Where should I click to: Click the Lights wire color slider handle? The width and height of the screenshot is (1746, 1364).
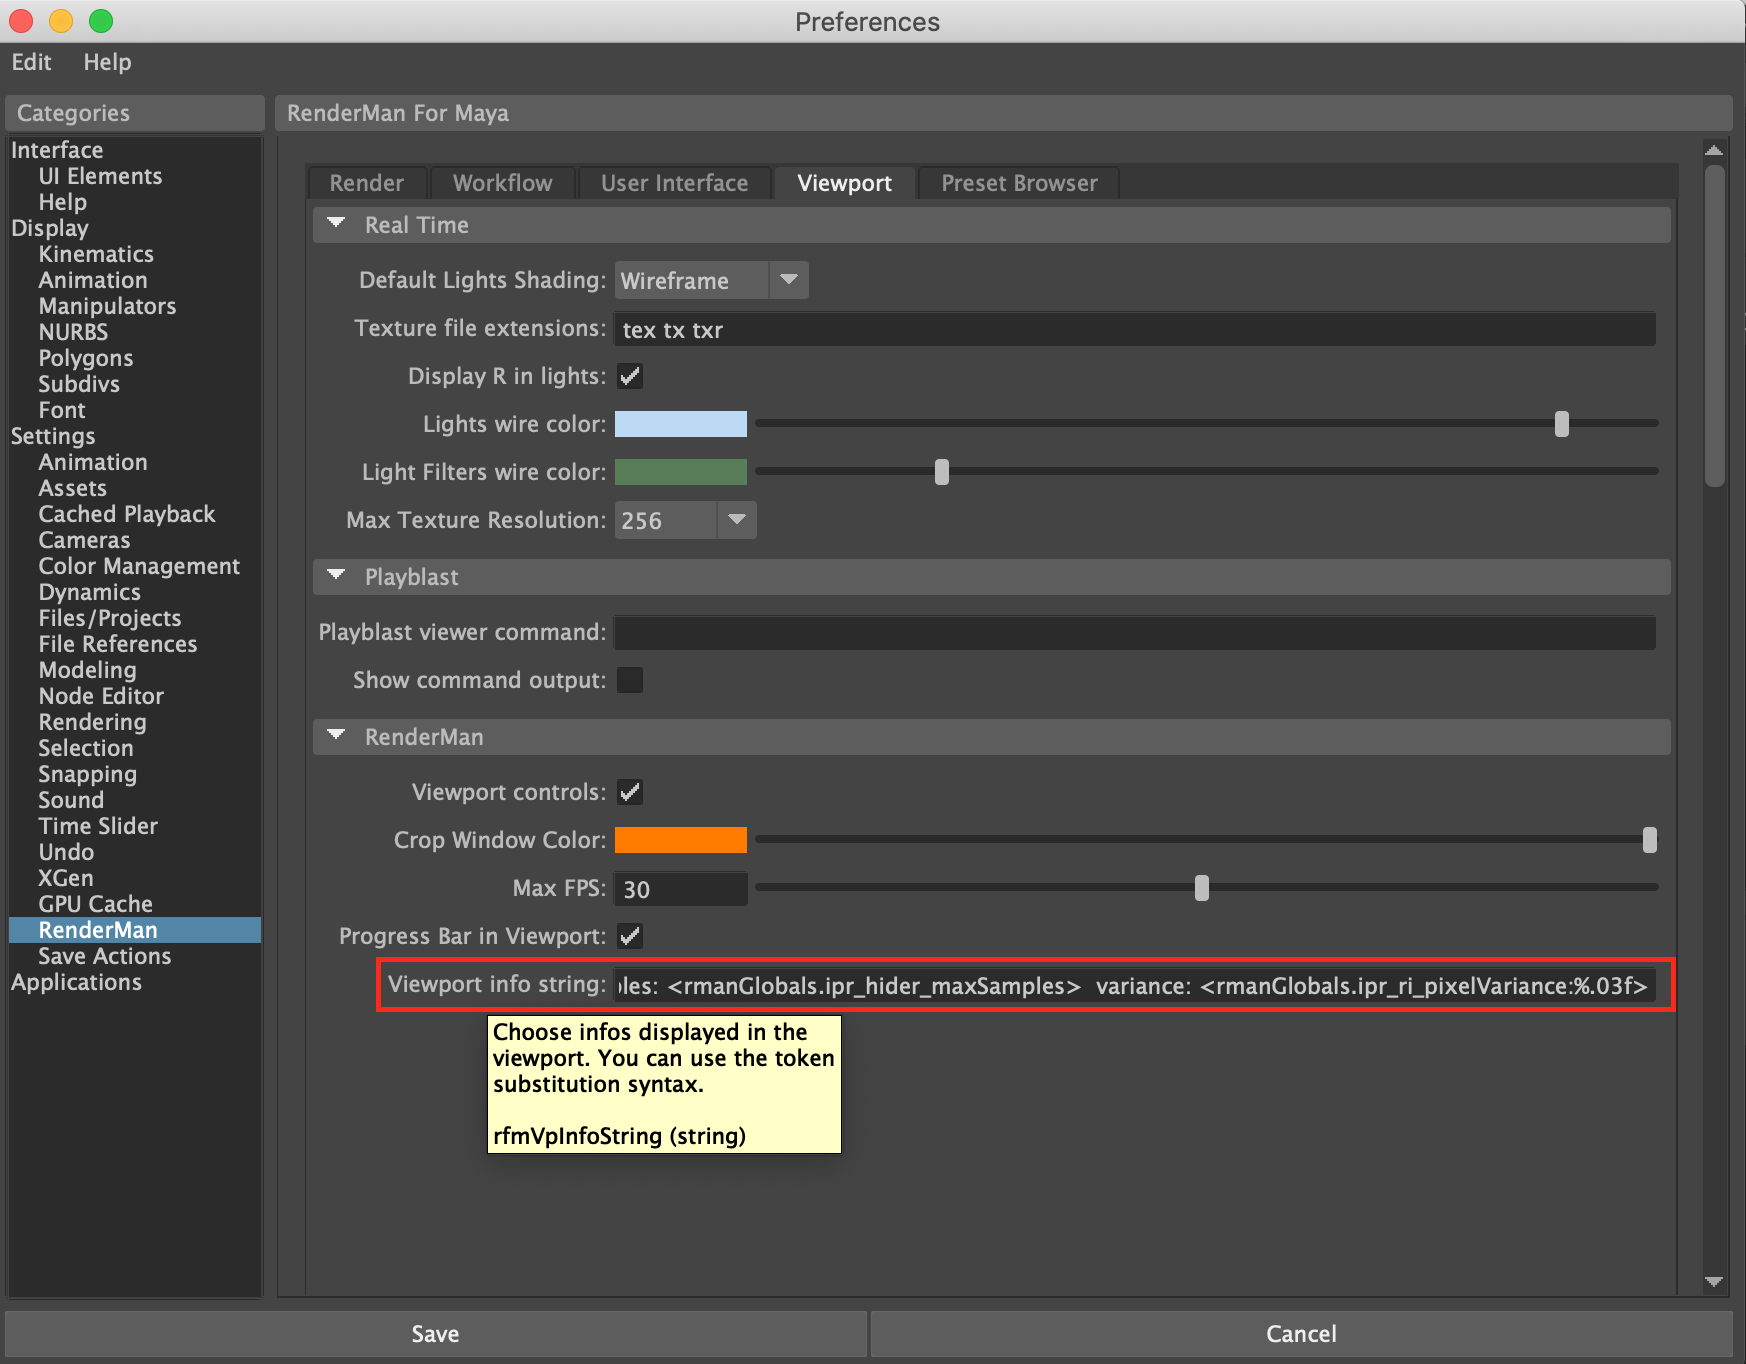pos(1562,424)
